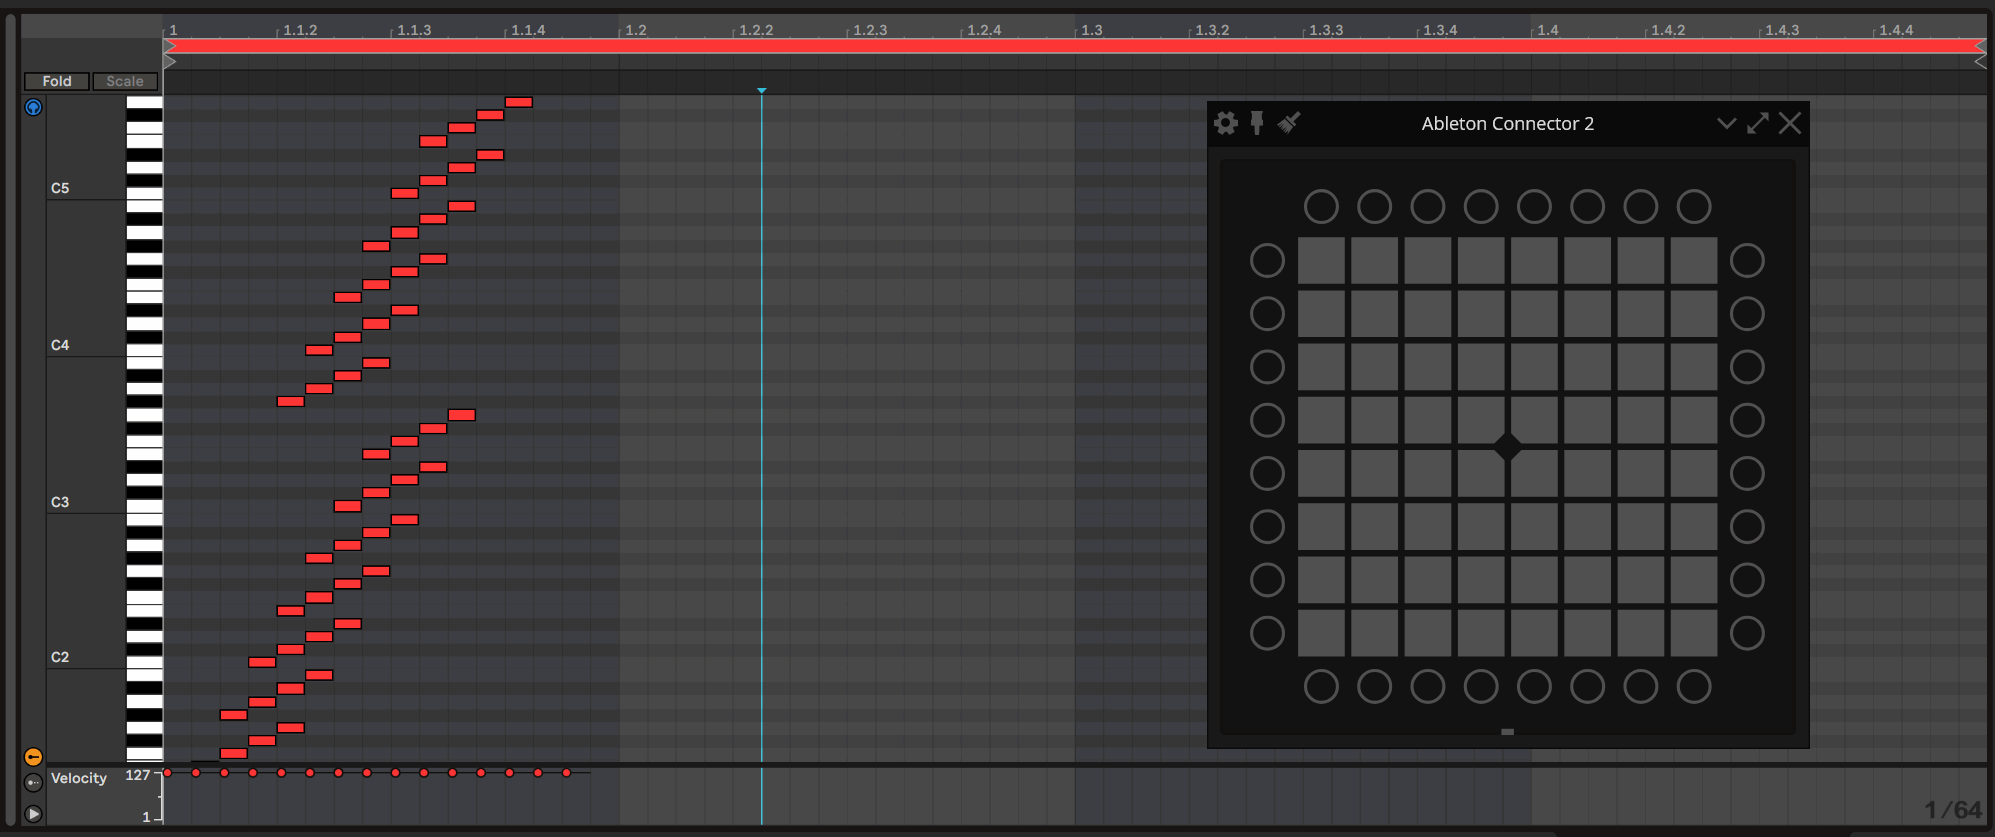Open the Ableton Connector settings gear

[1226, 123]
